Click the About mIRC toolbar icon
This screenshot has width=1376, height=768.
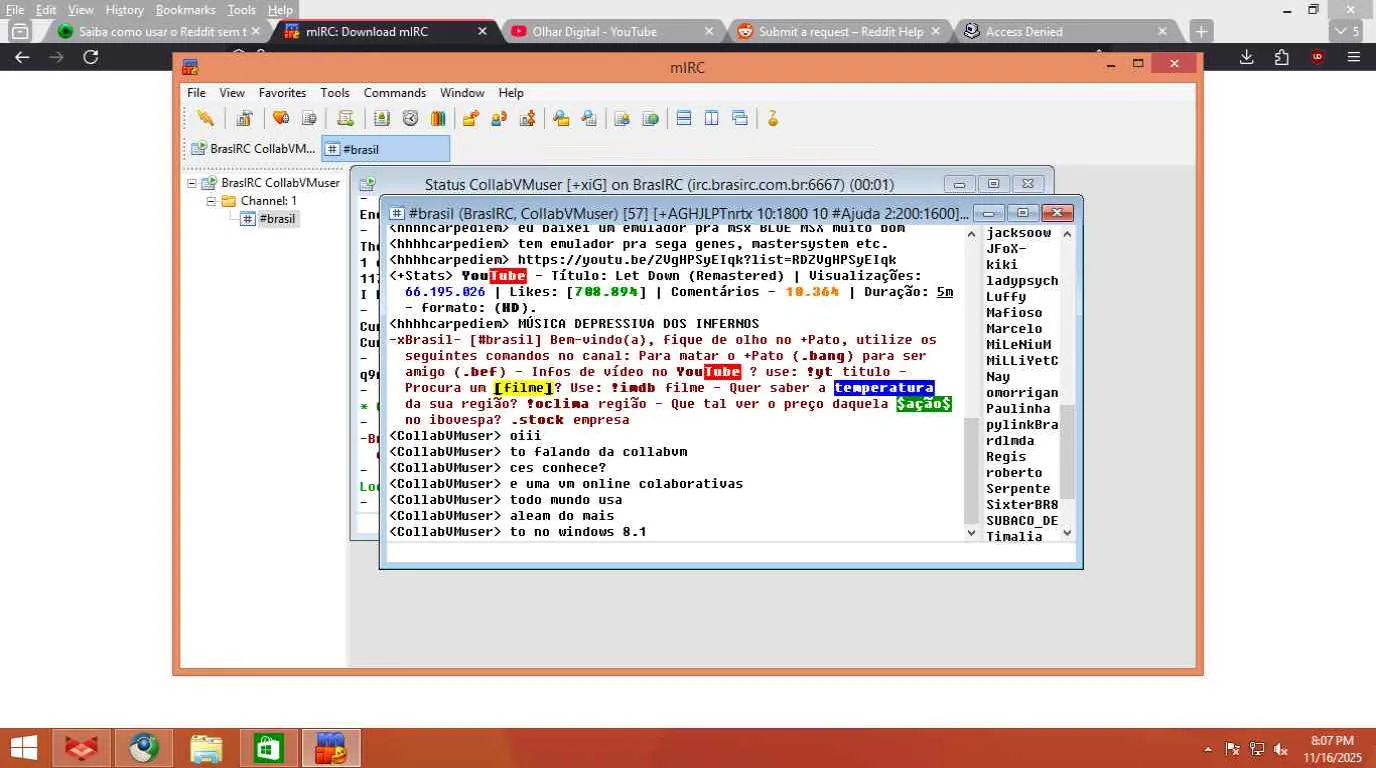coord(772,118)
